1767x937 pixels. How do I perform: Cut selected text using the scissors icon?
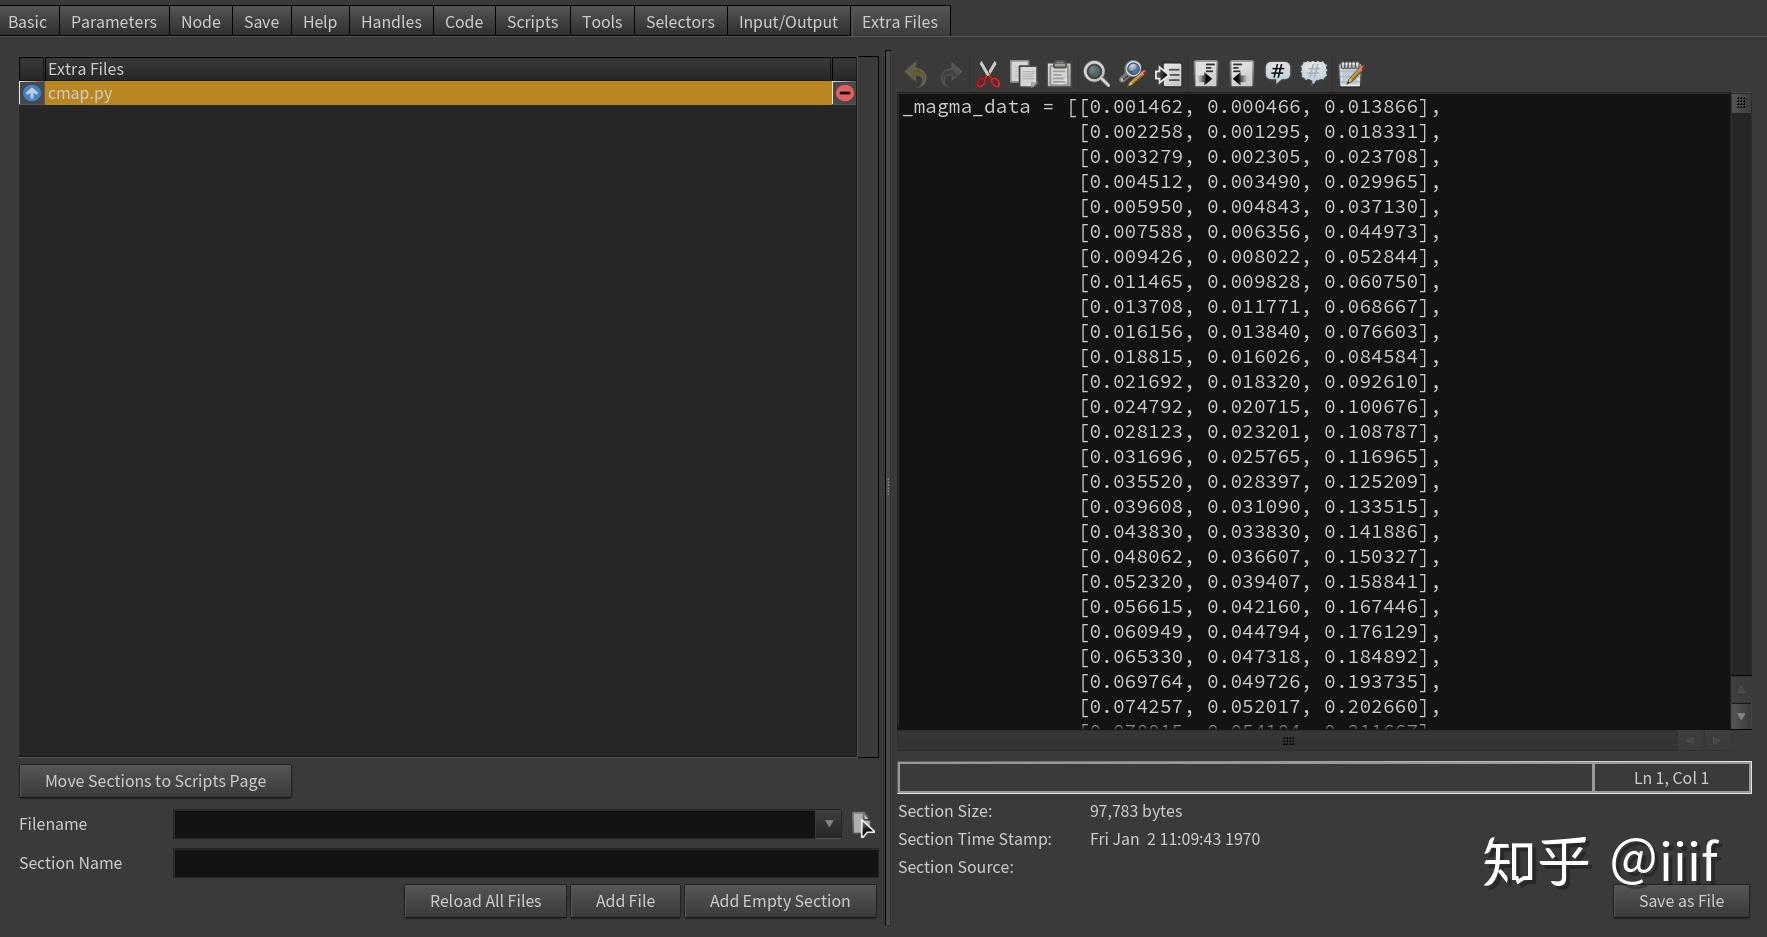point(987,73)
